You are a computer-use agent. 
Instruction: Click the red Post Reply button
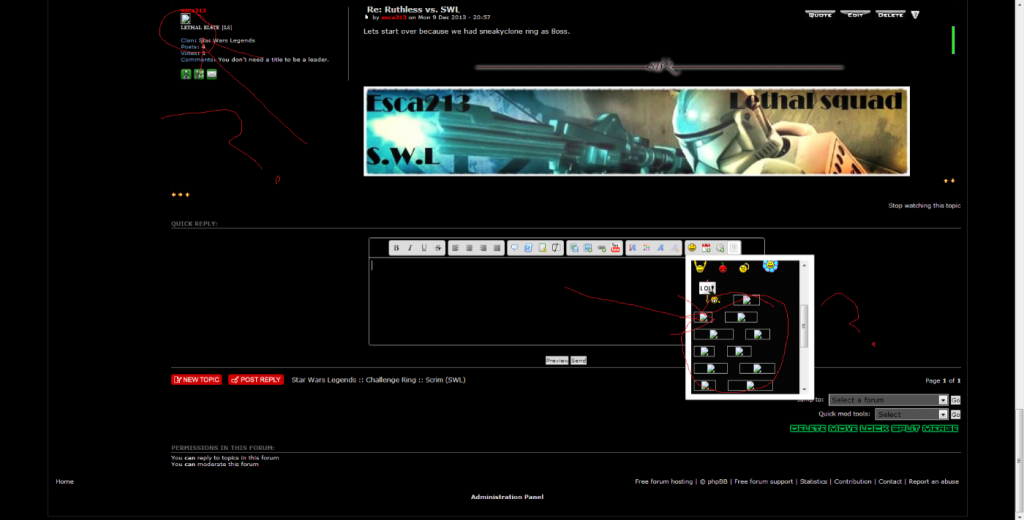pos(256,380)
